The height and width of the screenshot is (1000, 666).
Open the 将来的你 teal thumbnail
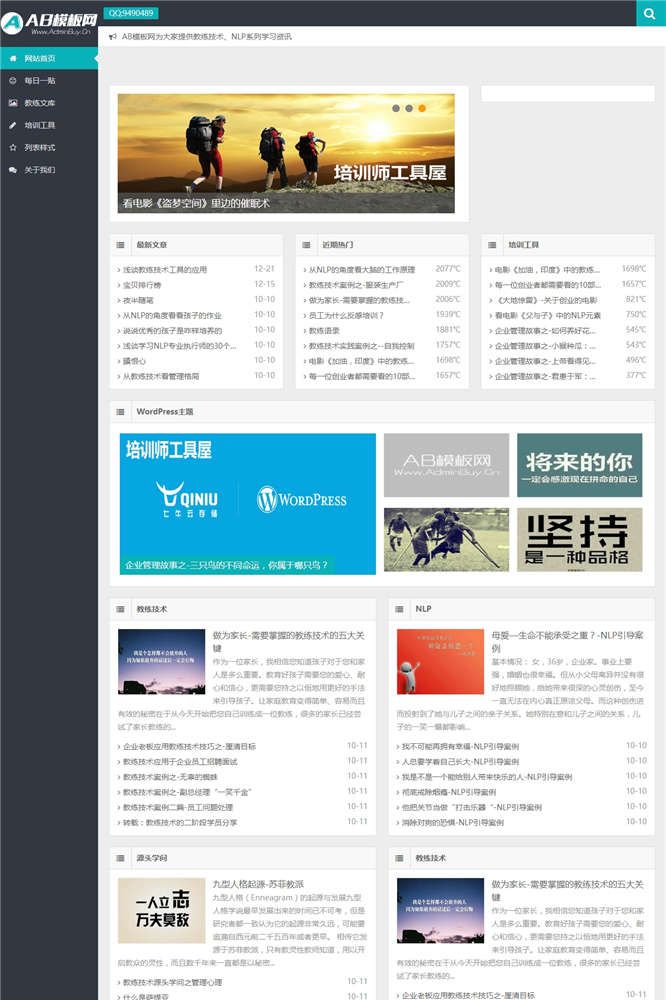click(x=579, y=465)
